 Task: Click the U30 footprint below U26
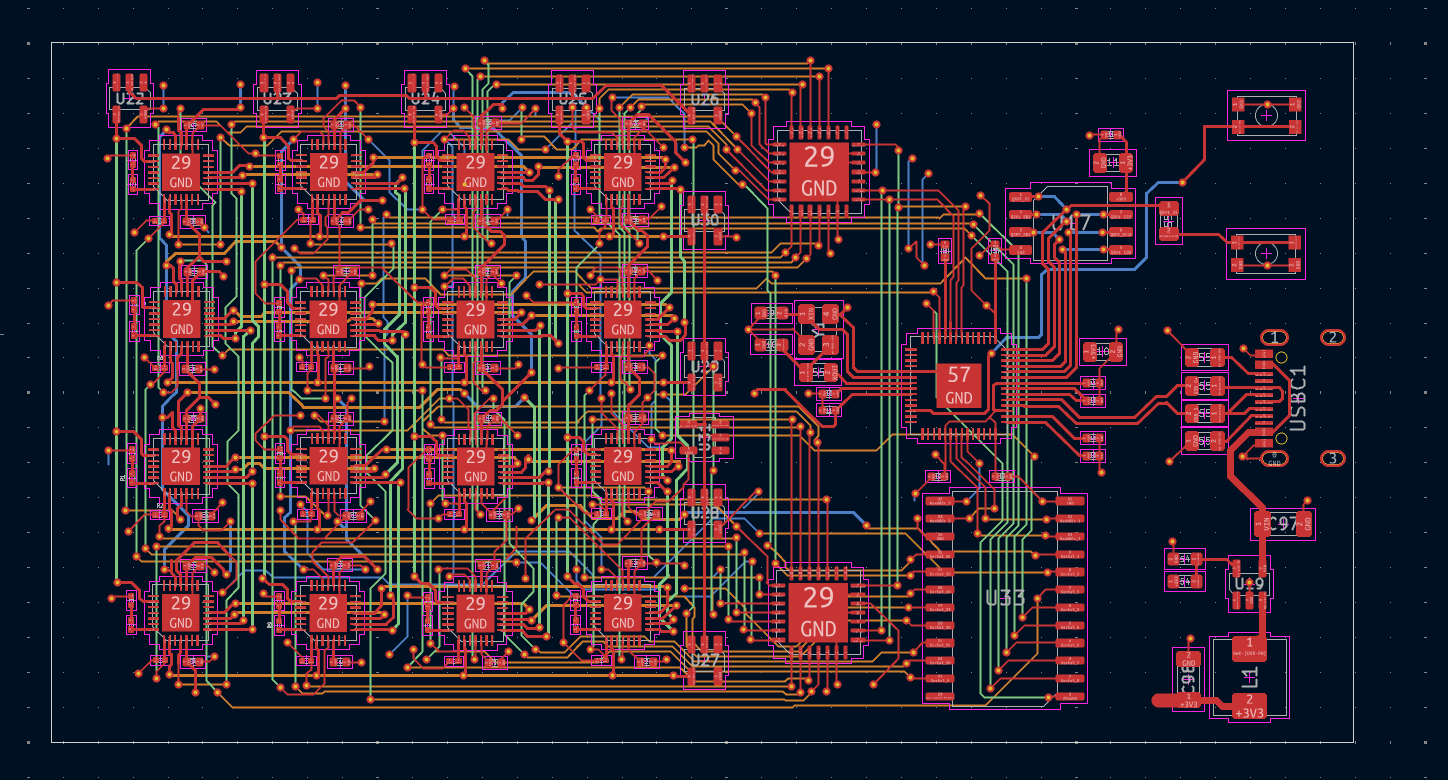tap(705, 222)
